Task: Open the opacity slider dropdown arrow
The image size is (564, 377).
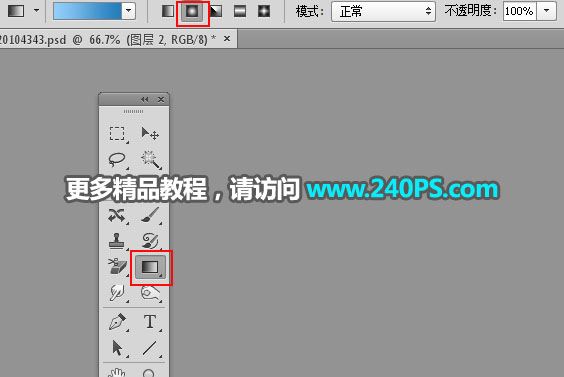Action: coord(546,11)
